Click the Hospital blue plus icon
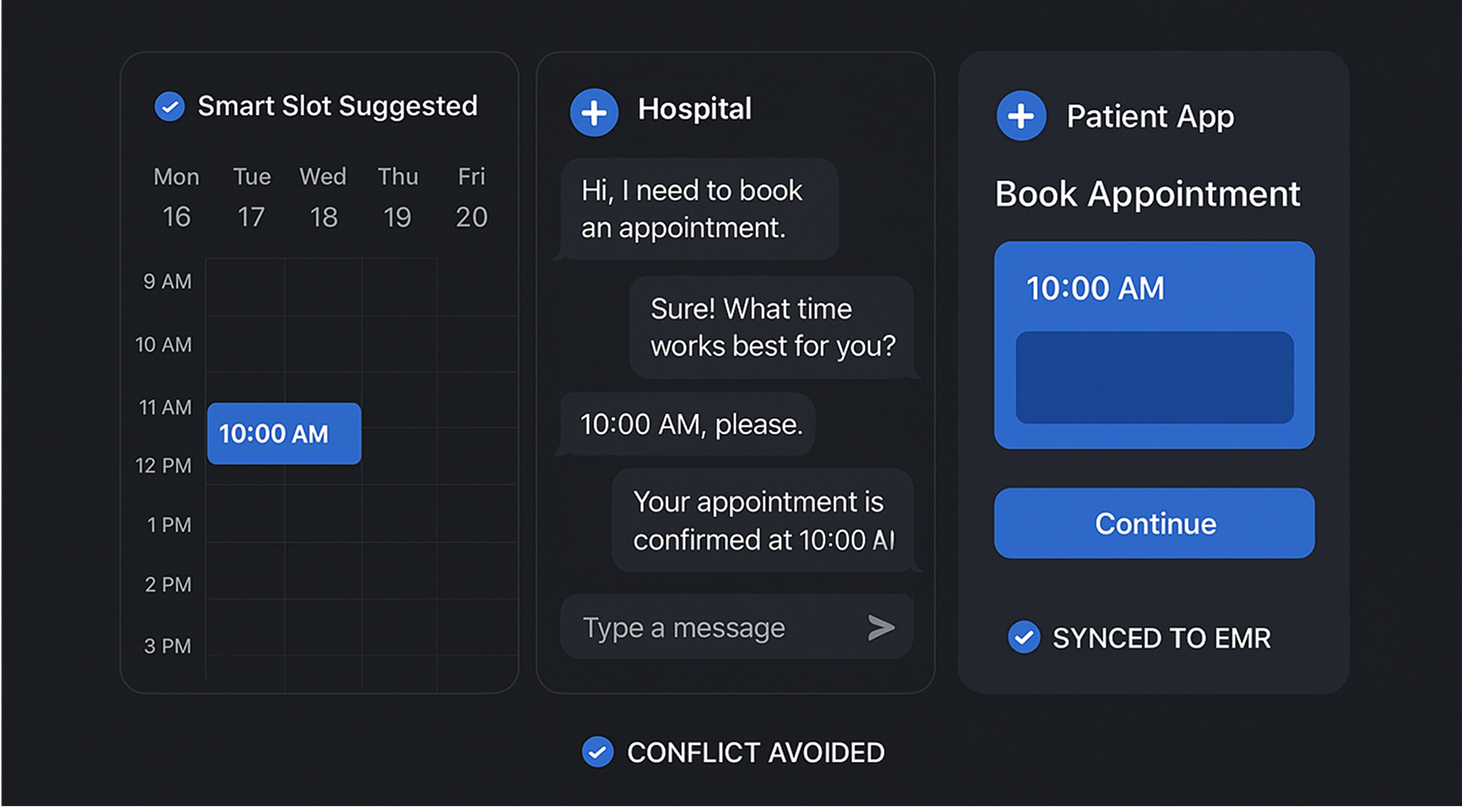The image size is (1462, 807). (594, 111)
